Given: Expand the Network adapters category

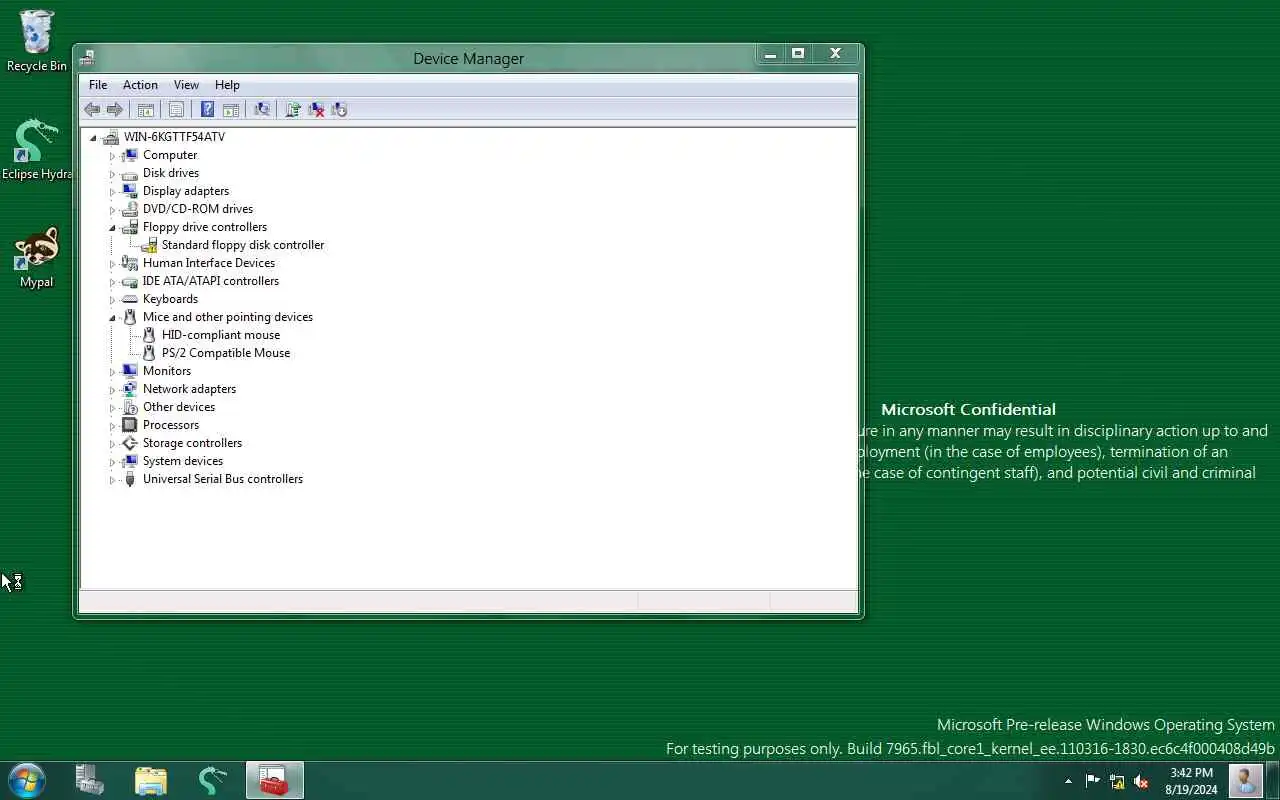Looking at the screenshot, I should [112, 390].
